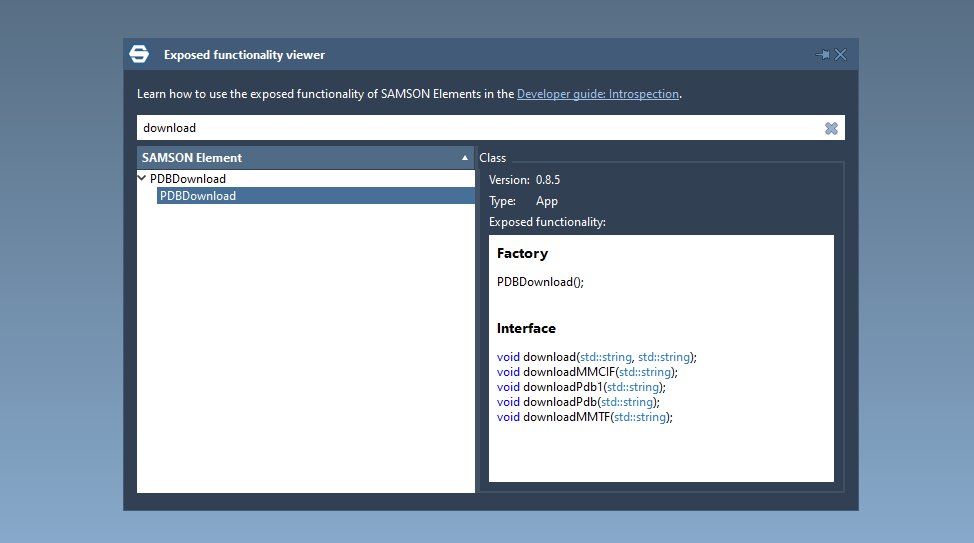Click the download(std::string, std::string) function
This screenshot has height=543, width=974.
click(596, 357)
